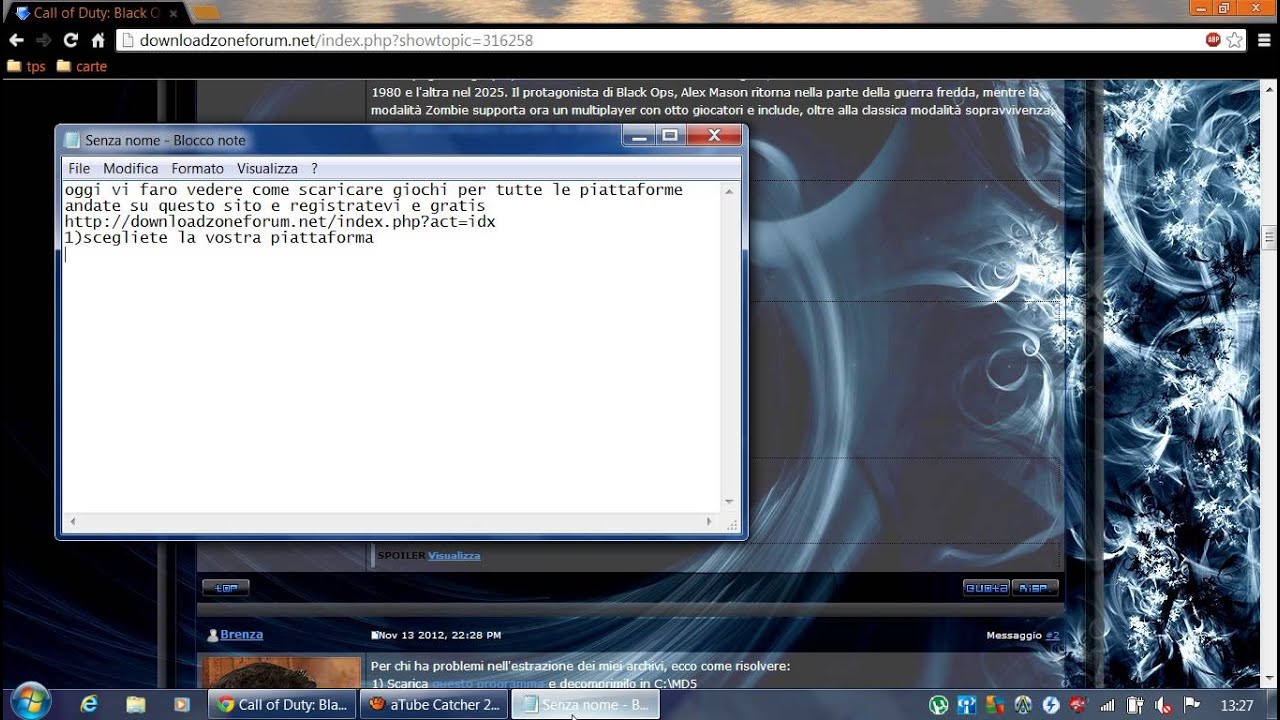Open the green arch A tray icon
The height and width of the screenshot is (720, 1280).
tap(1022, 705)
